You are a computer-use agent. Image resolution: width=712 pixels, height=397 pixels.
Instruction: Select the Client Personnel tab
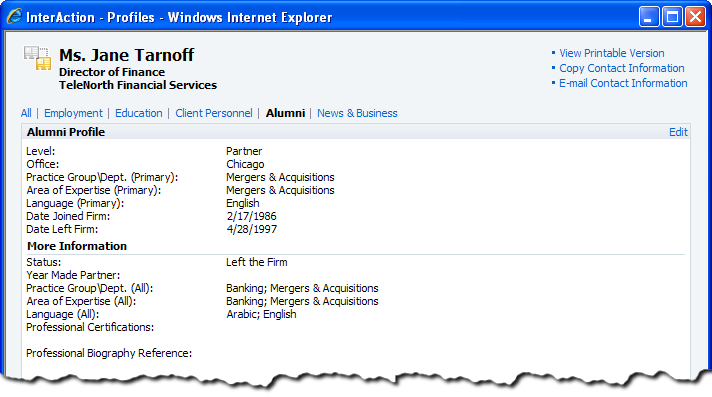click(x=214, y=113)
